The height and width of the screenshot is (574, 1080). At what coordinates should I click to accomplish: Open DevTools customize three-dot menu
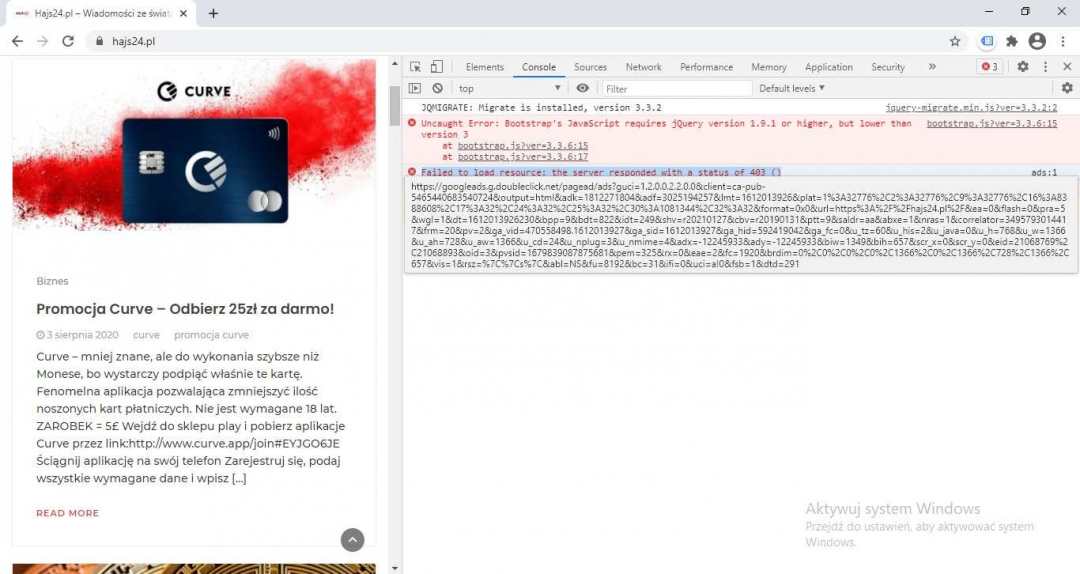pos(1045,67)
